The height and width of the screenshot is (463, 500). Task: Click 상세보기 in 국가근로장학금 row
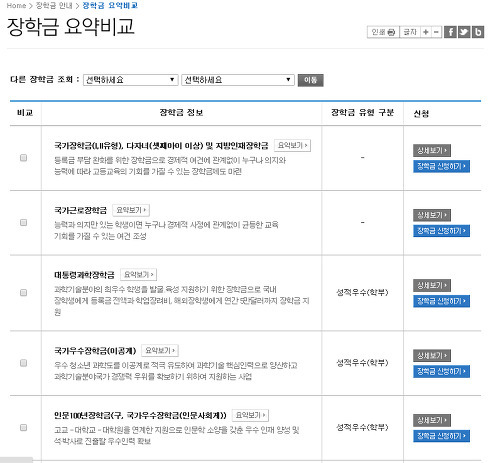432,215
